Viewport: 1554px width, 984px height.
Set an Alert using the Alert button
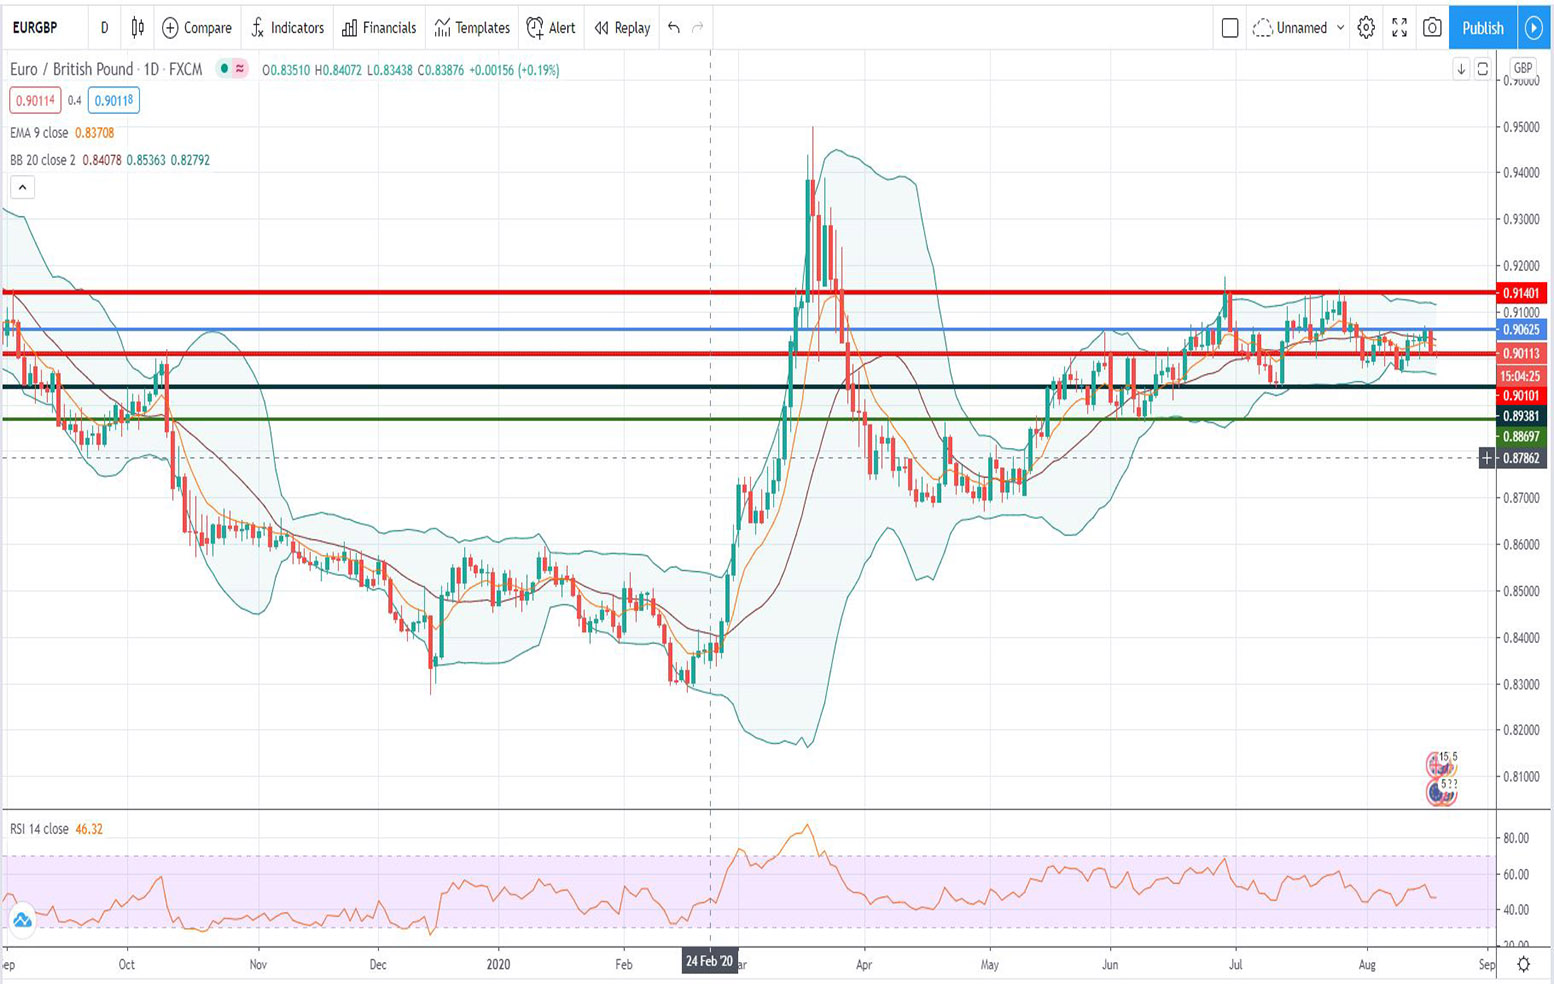(x=551, y=28)
